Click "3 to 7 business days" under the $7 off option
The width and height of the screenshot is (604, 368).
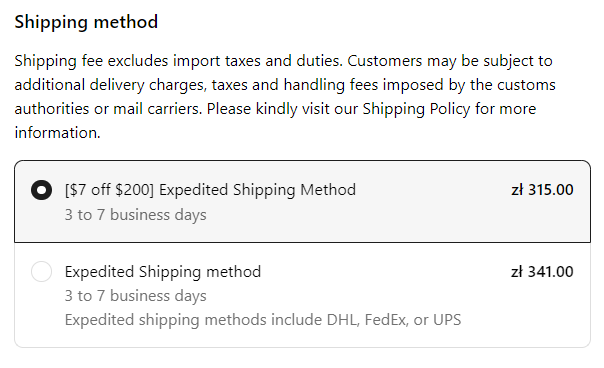[136, 215]
